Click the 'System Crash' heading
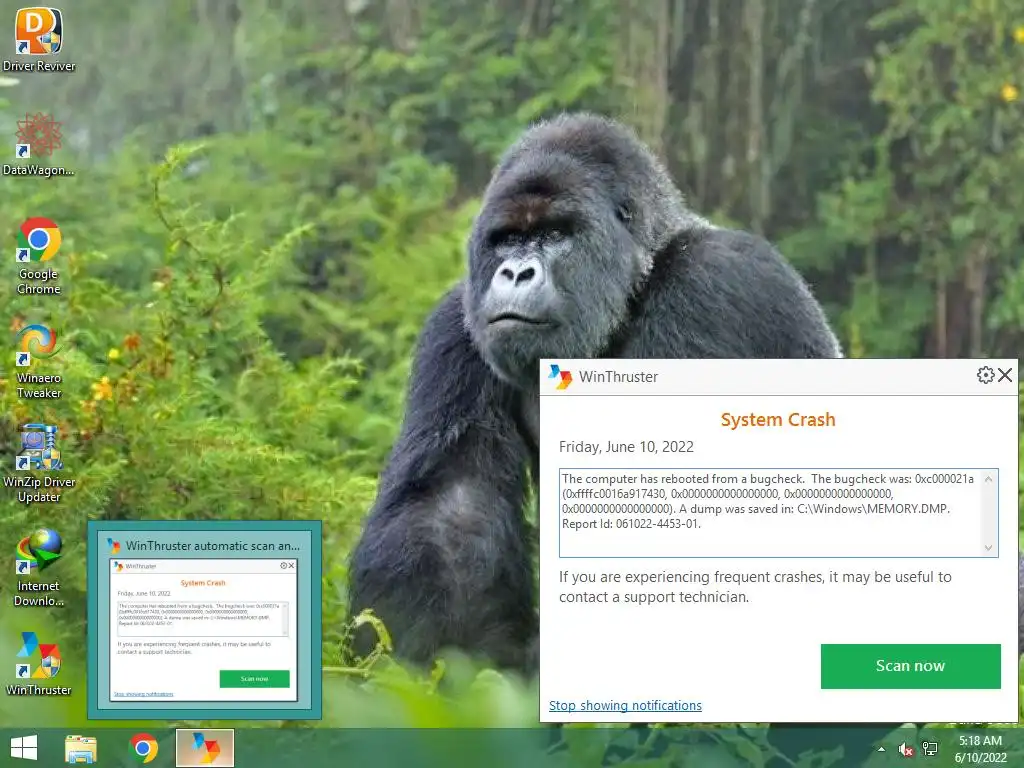The height and width of the screenshot is (768, 1024). (778, 419)
